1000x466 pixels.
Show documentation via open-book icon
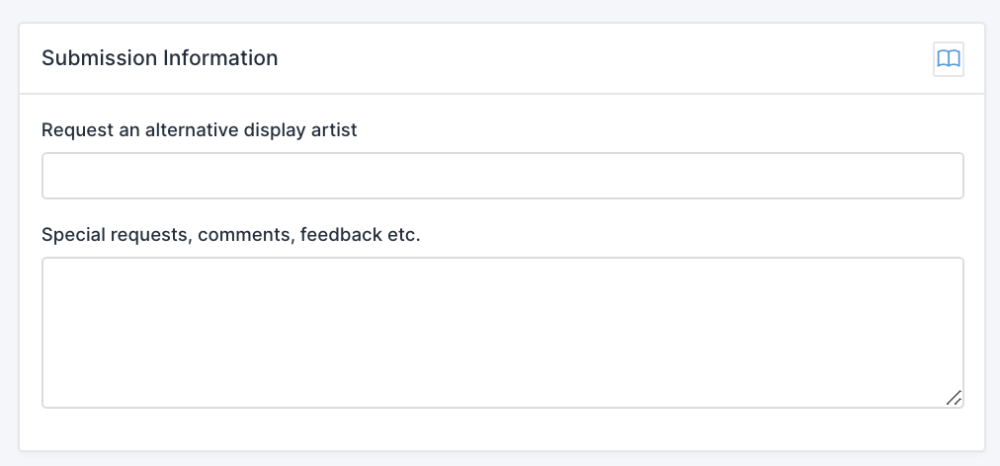[x=948, y=59]
